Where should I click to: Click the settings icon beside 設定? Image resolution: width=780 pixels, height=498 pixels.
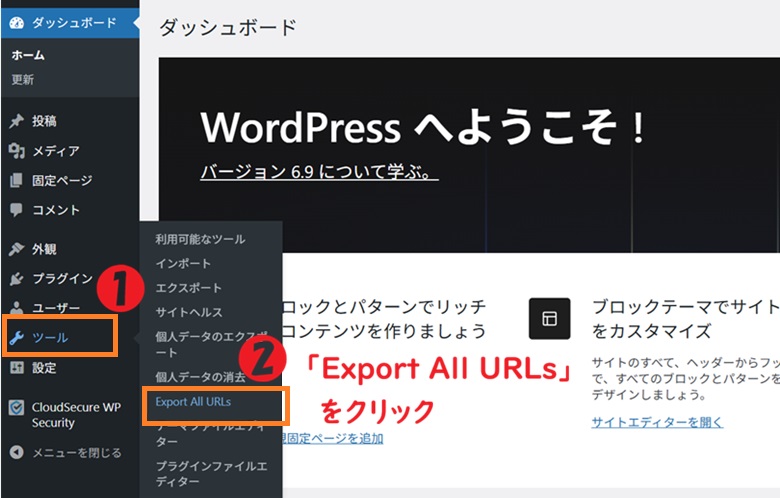pyautogui.click(x=16, y=368)
